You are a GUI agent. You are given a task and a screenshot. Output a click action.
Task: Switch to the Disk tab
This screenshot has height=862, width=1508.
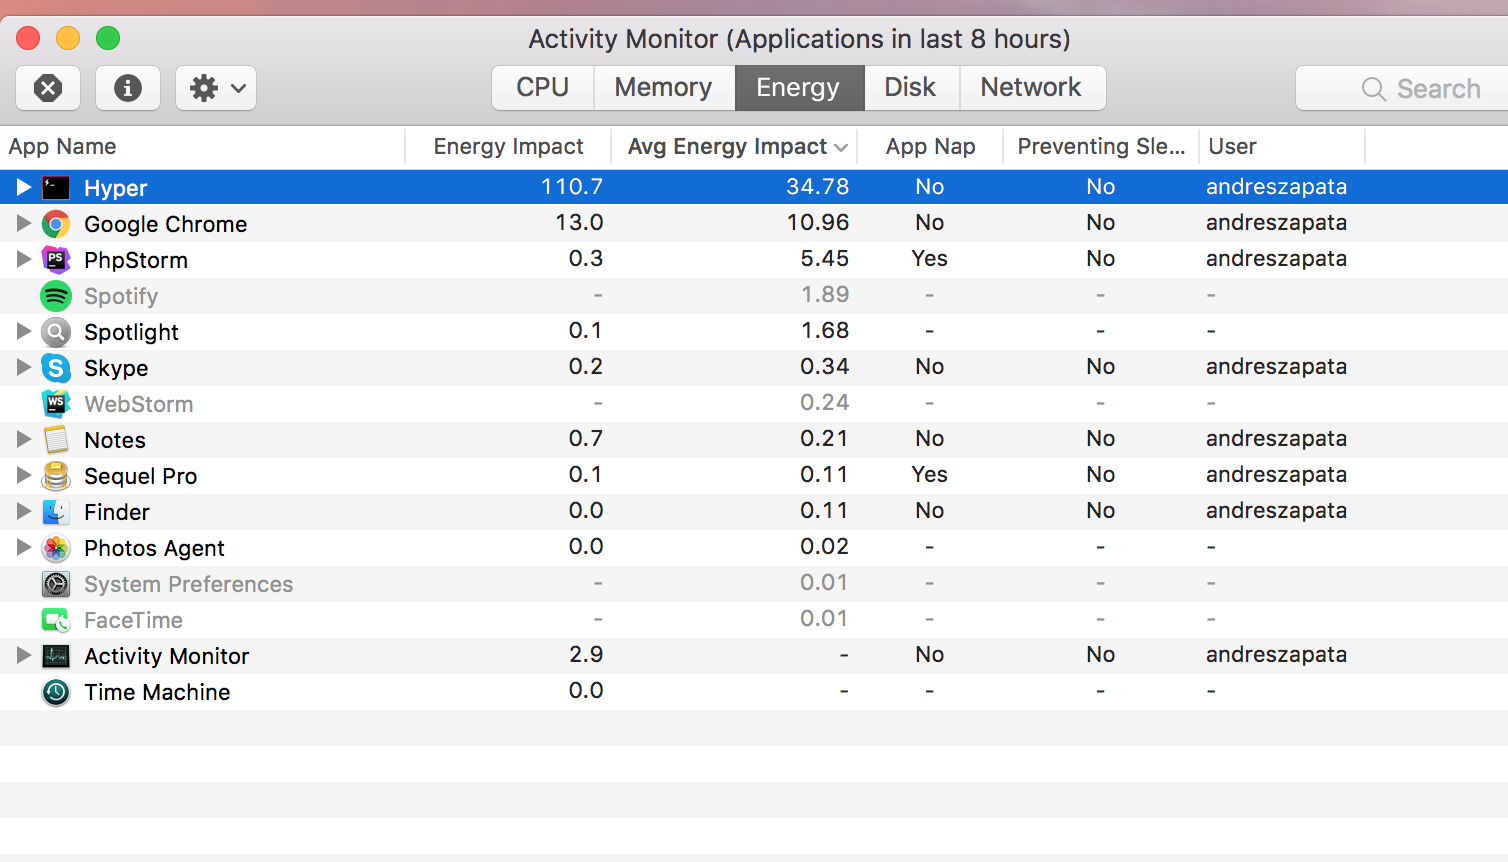click(x=911, y=88)
